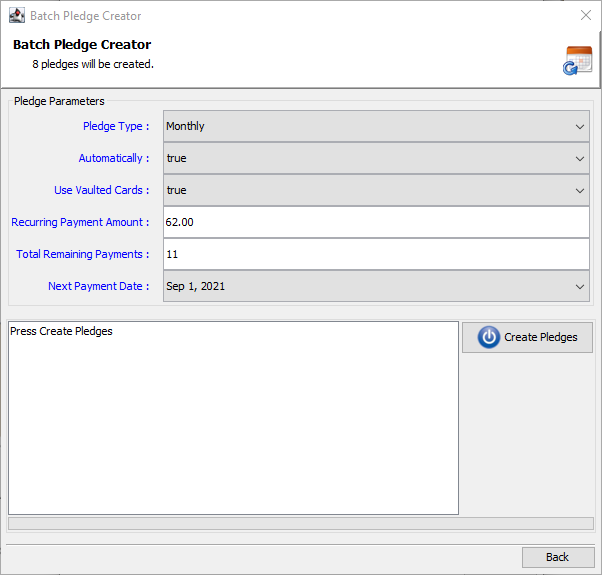602x575 pixels.
Task: Click the Press Create Pledges log area
Action: tap(233, 418)
